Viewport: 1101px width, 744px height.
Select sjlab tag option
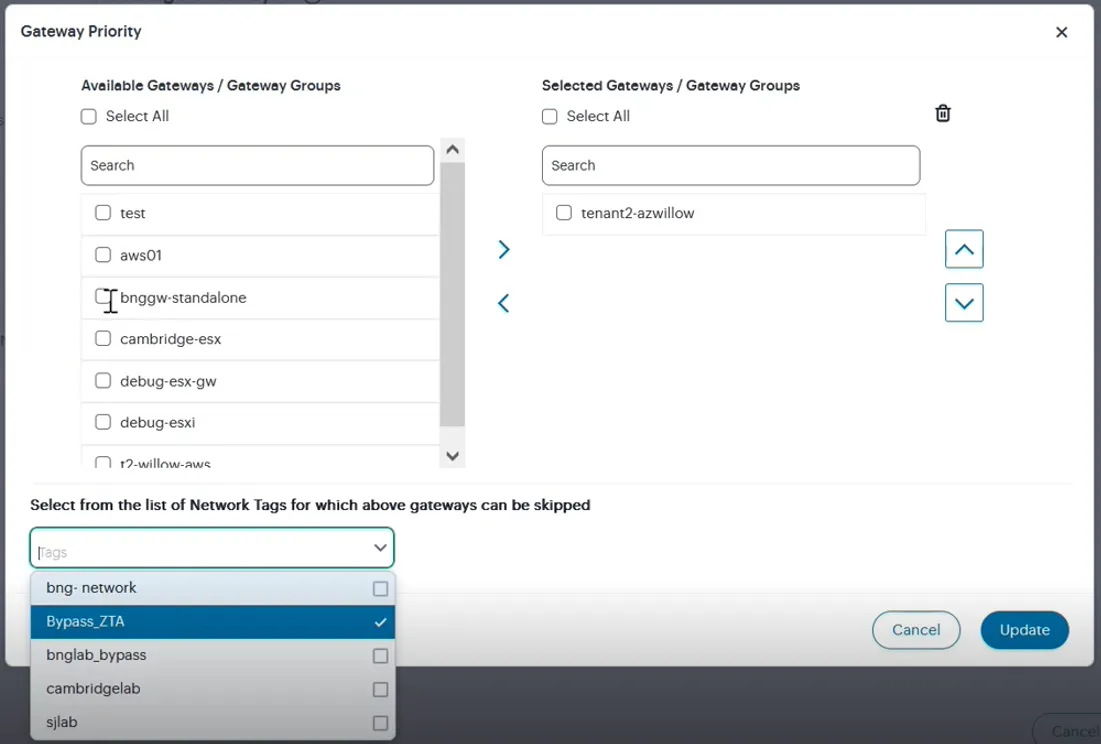(213, 722)
